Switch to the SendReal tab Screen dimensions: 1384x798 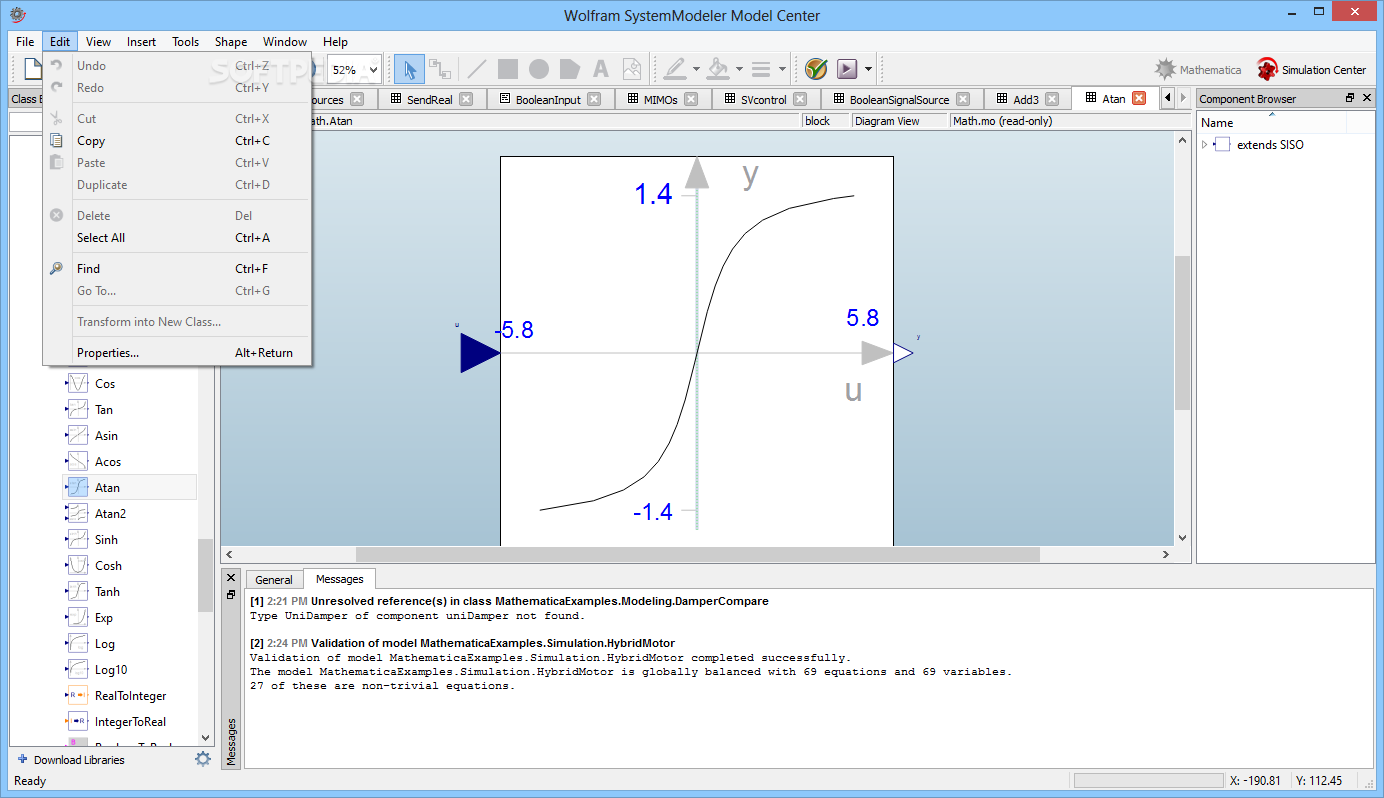pos(432,99)
